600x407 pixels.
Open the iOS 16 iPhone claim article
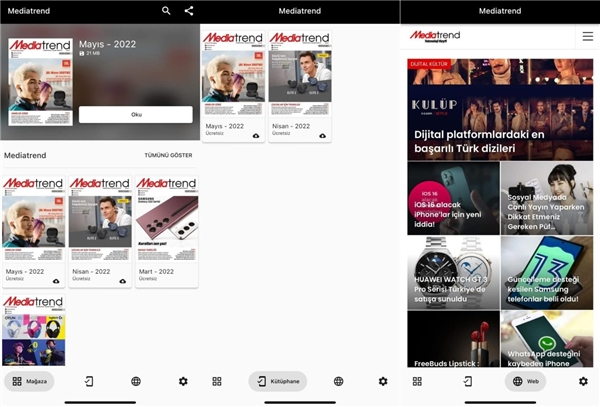click(453, 198)
